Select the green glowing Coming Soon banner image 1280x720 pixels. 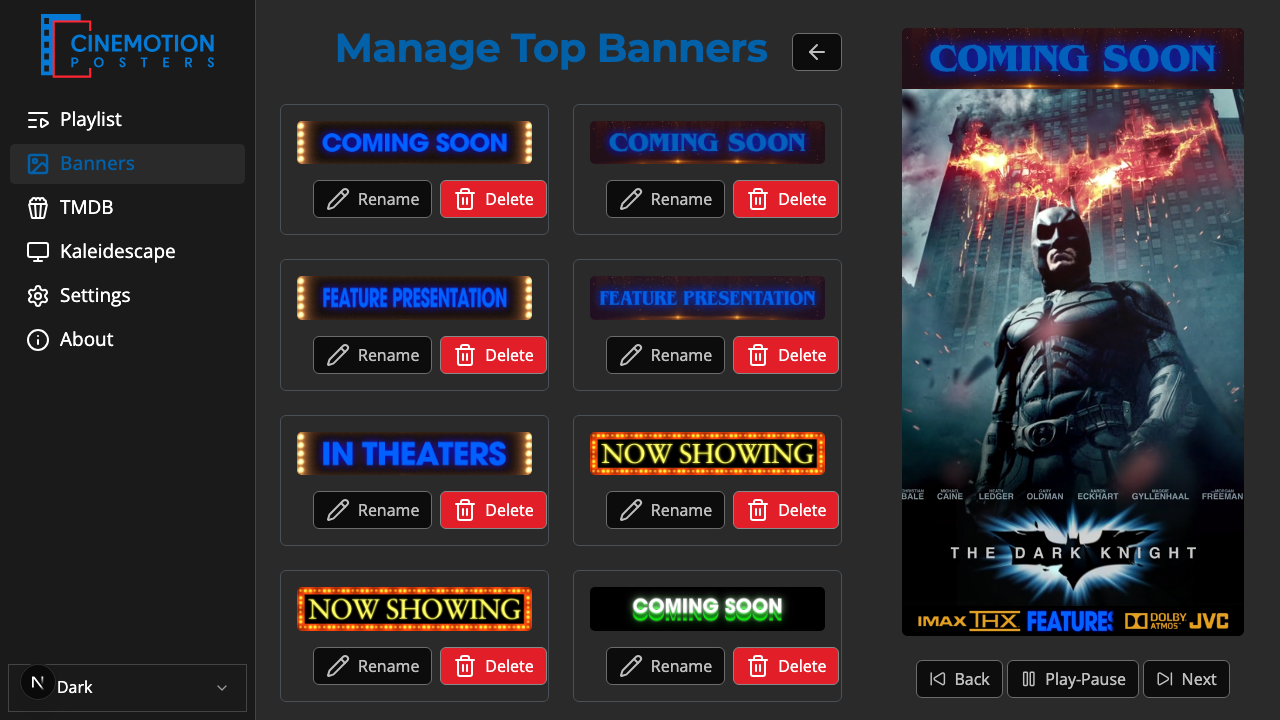(x=707, y=609)
